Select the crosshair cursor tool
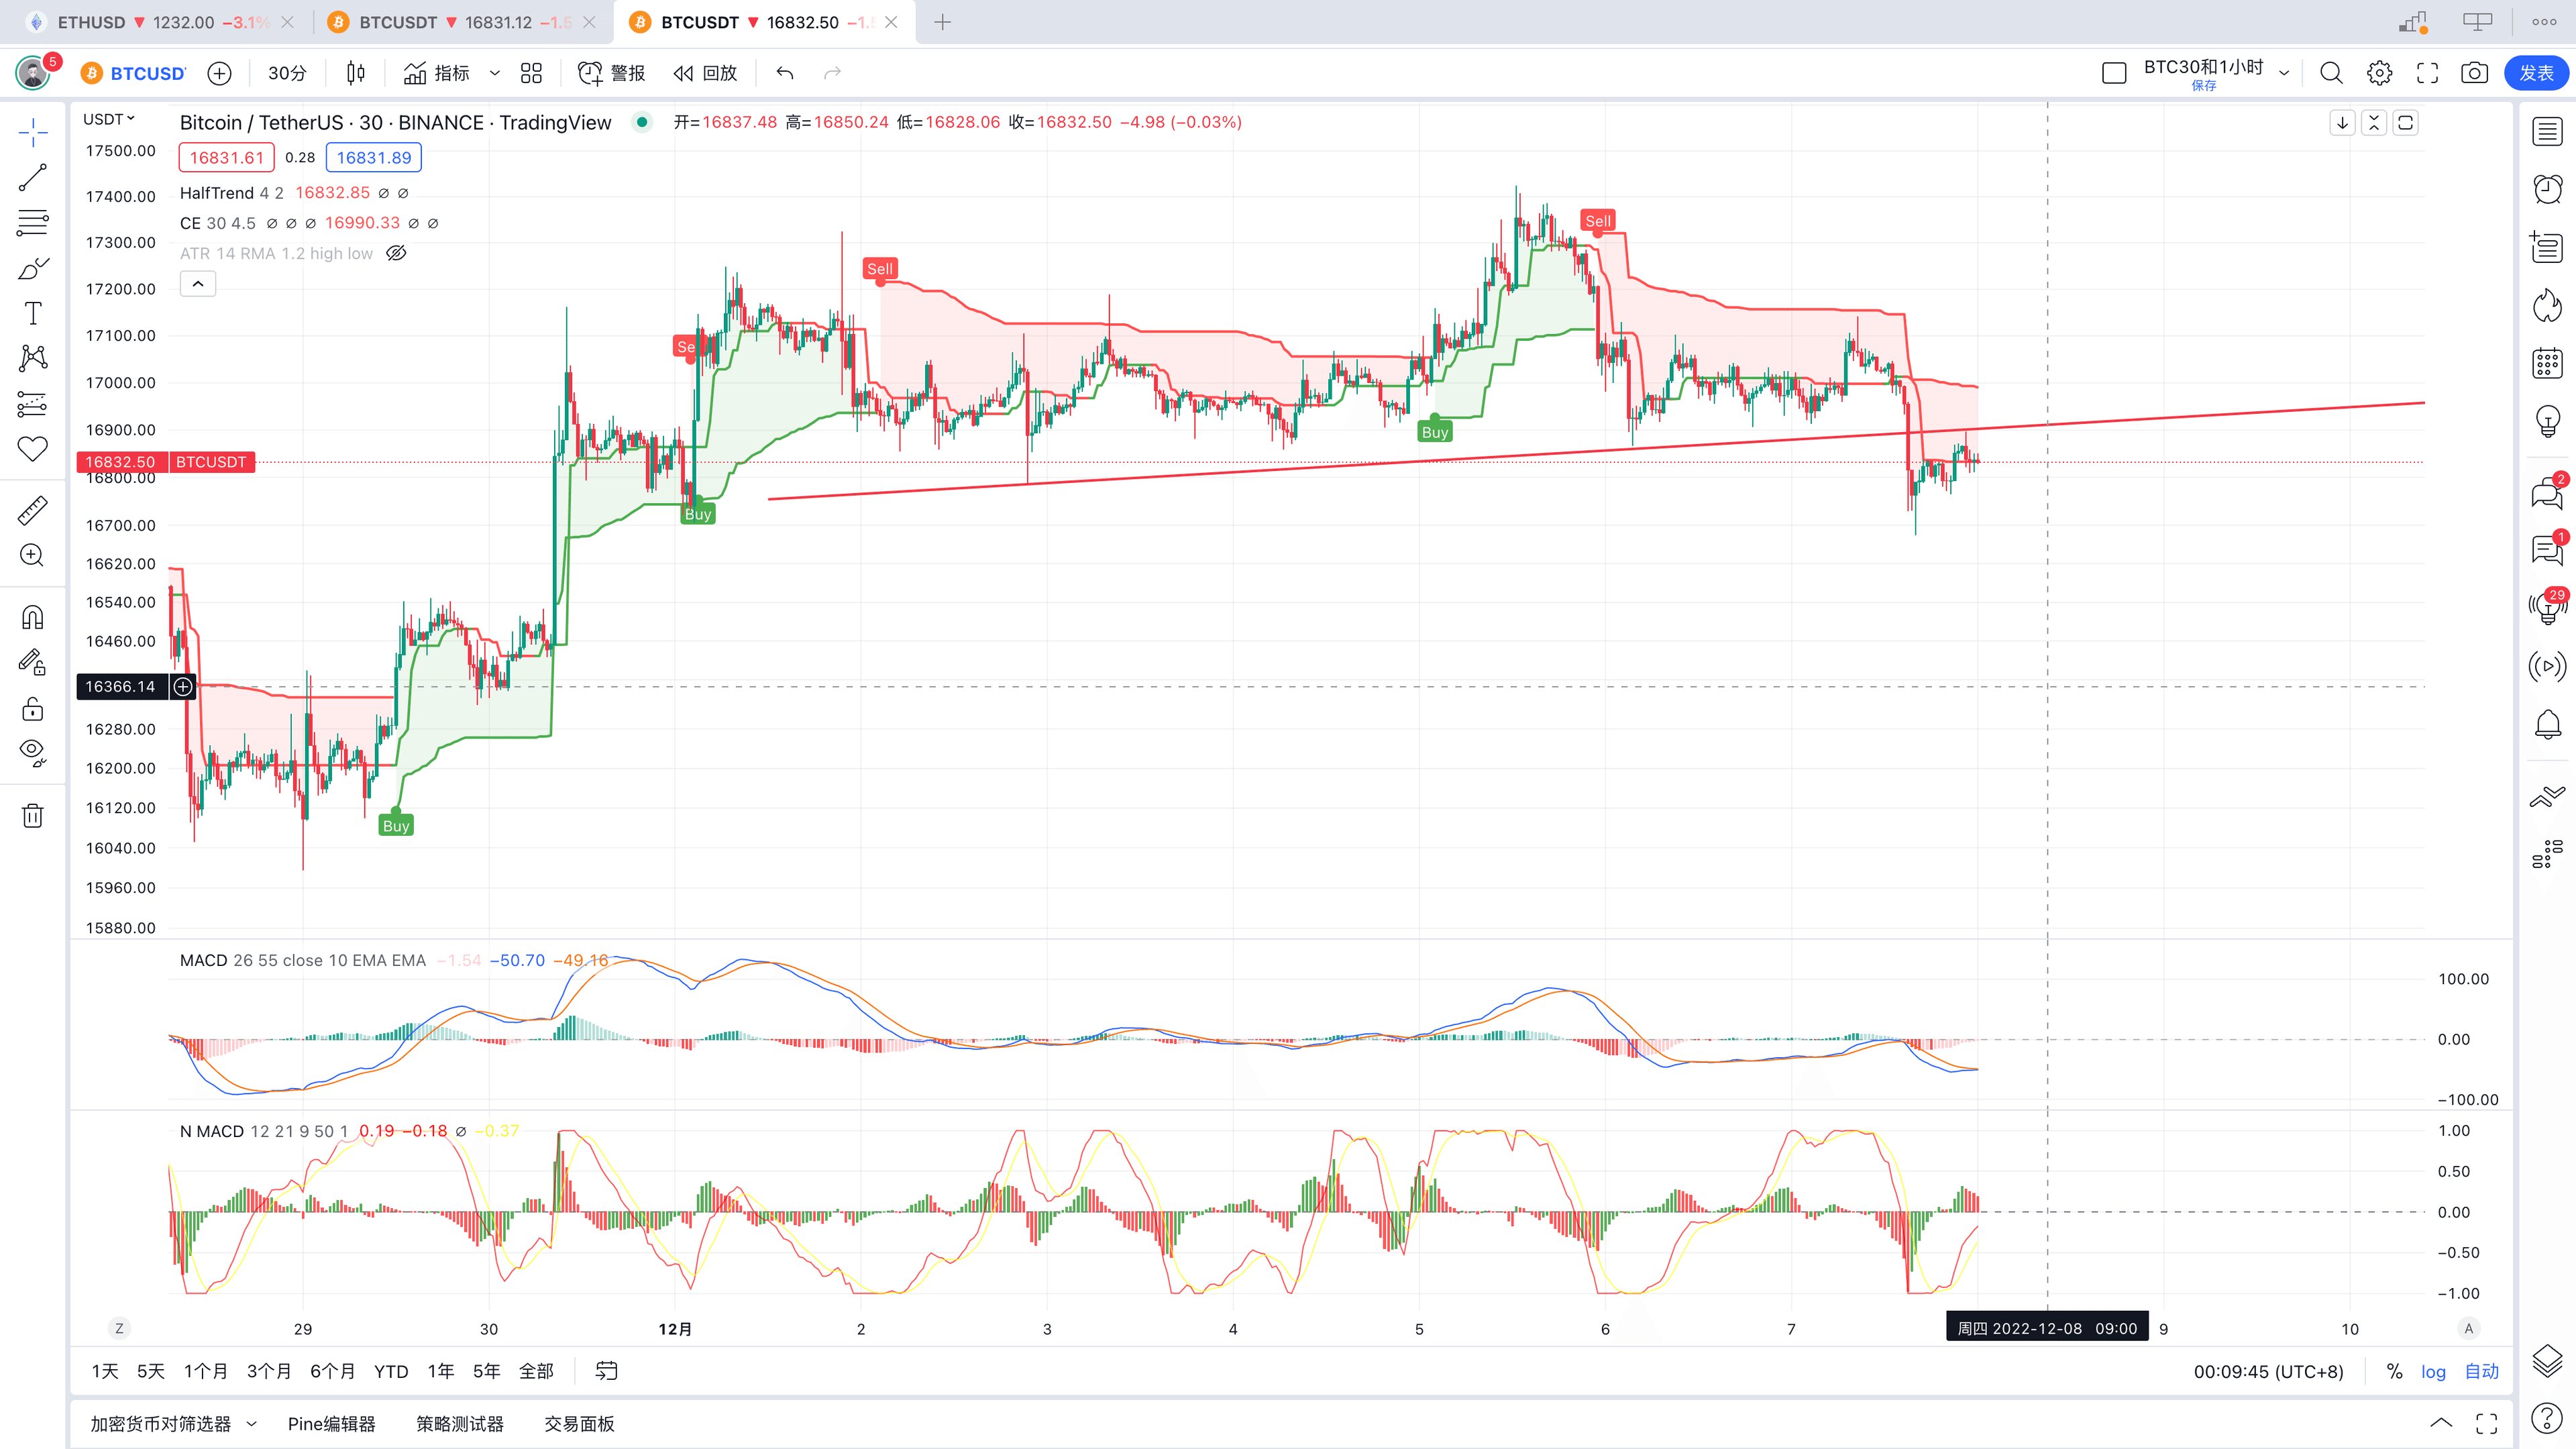Screen dimensions: 2576x1449 (33, 132)
